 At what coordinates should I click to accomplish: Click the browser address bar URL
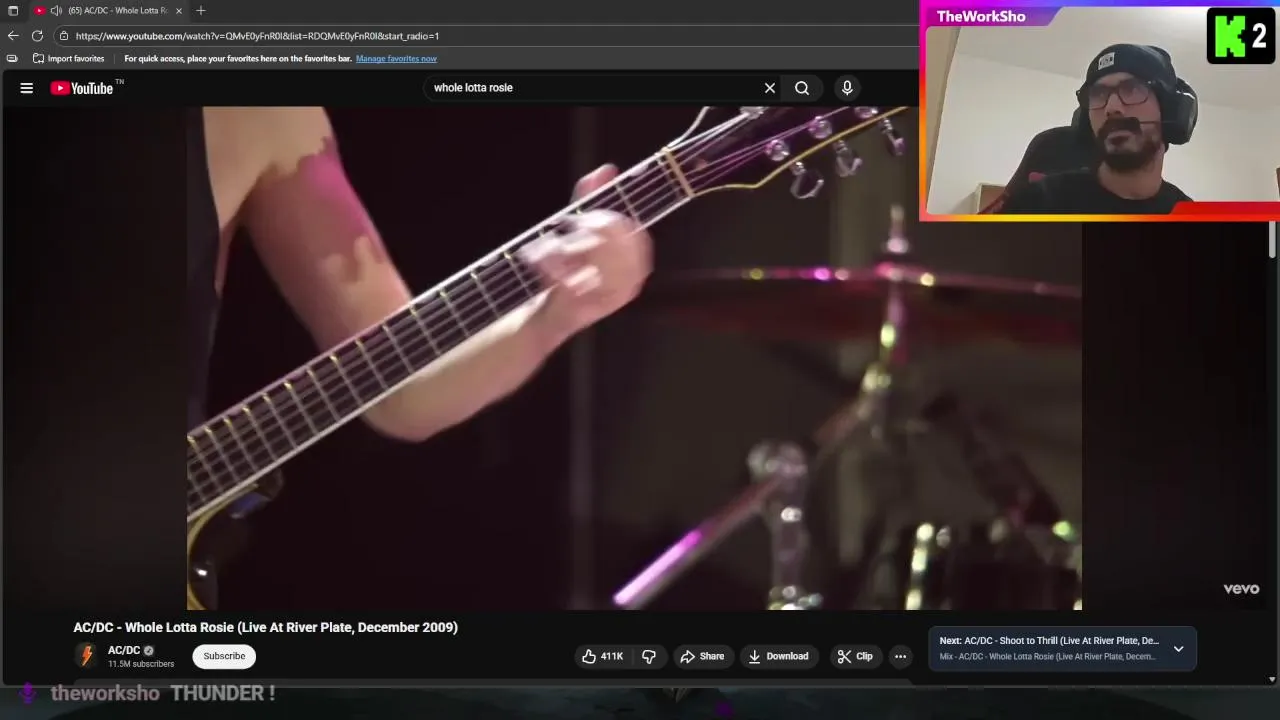coord(257,36)
